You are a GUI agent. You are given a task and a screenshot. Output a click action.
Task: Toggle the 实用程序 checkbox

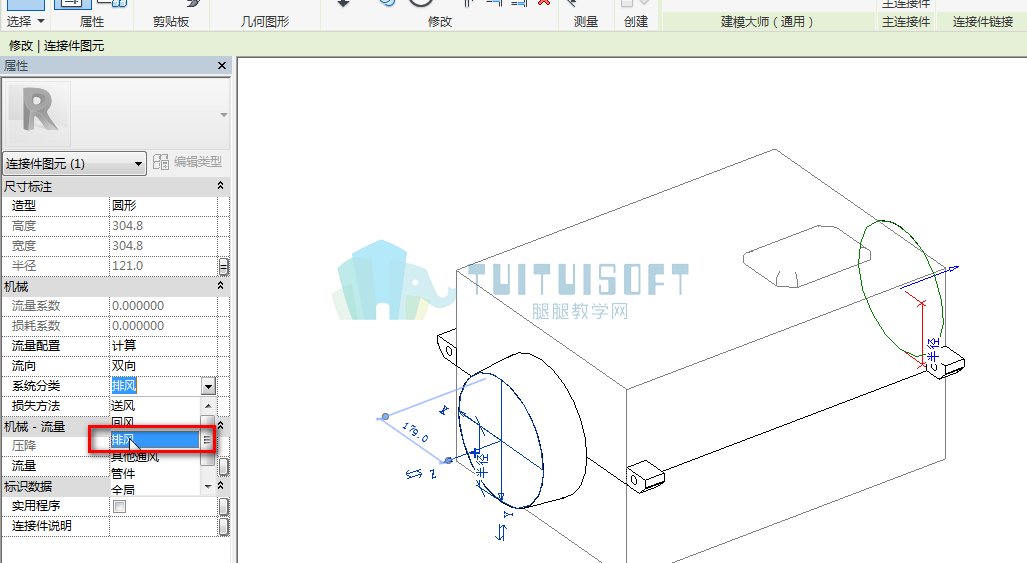click(119, 506)
